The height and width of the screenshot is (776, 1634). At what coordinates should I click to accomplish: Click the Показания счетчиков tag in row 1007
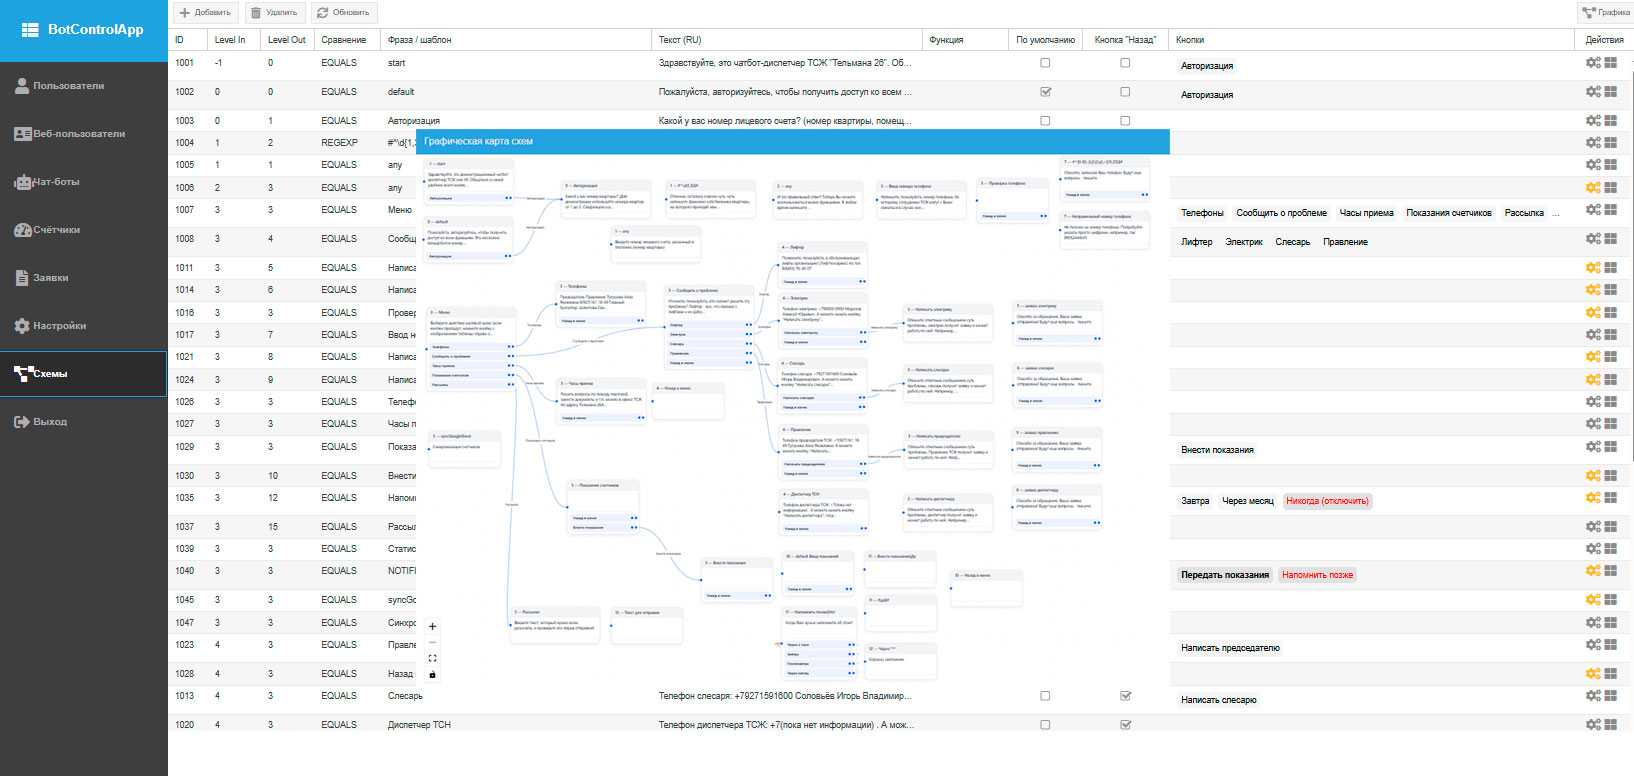coord(1448,213)
